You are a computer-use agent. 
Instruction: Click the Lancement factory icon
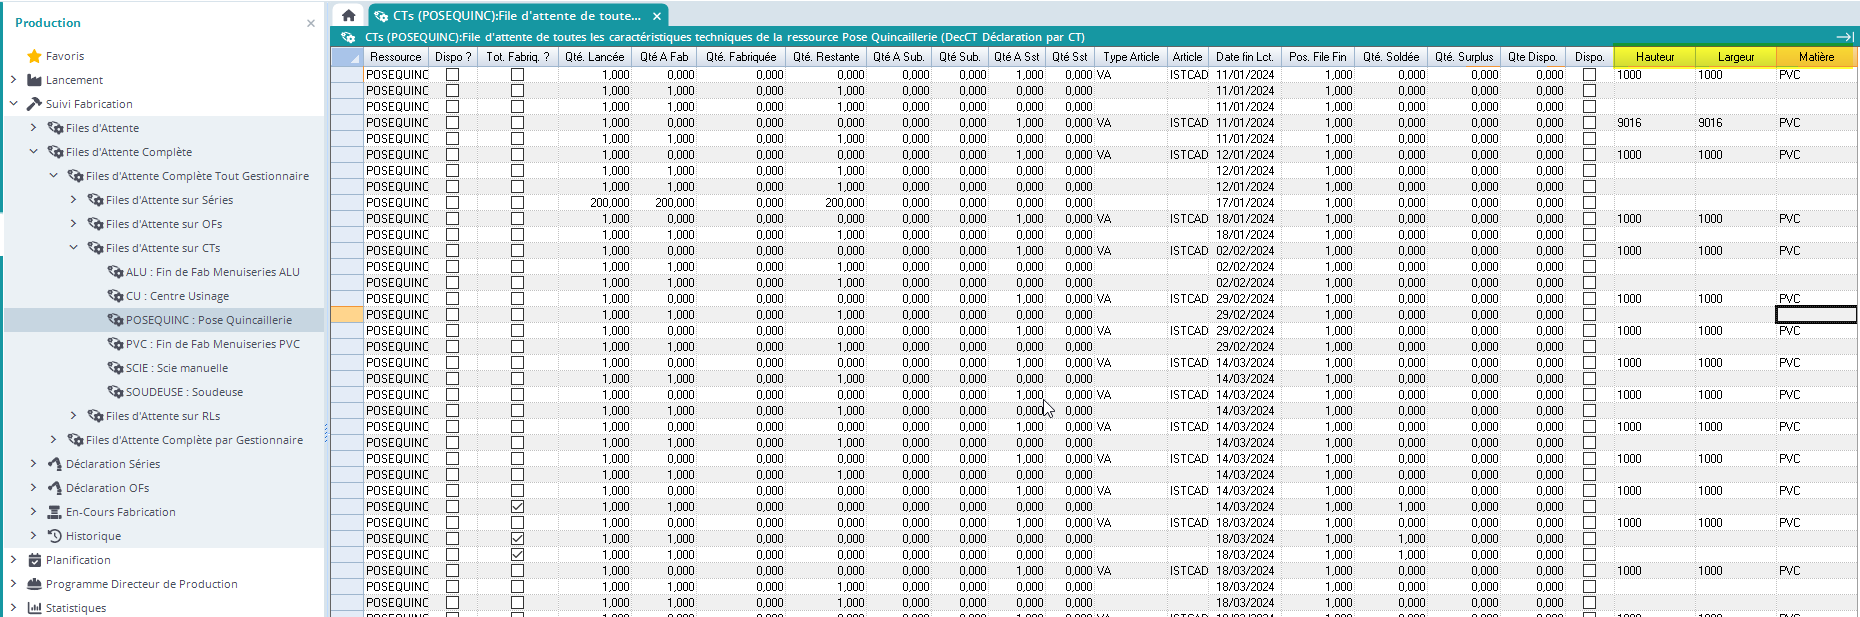tap(35, 80)
